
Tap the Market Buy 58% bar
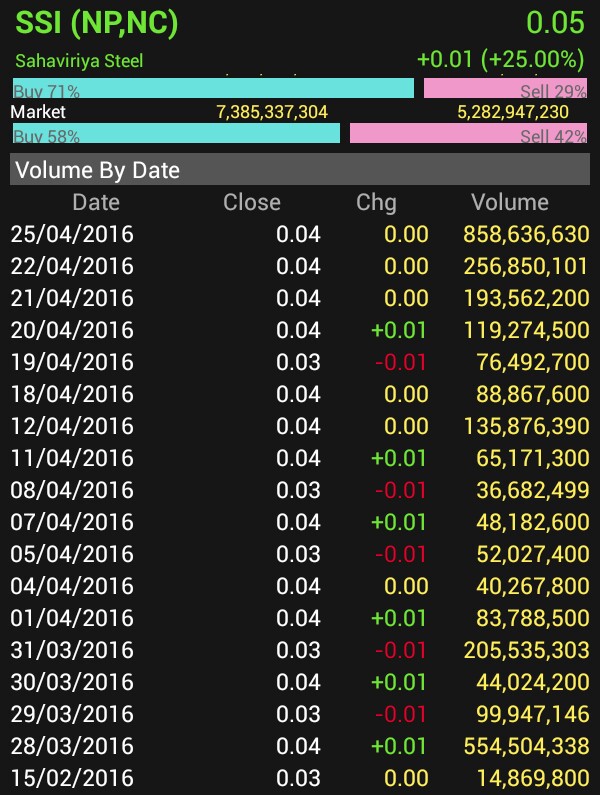[176, 133]
